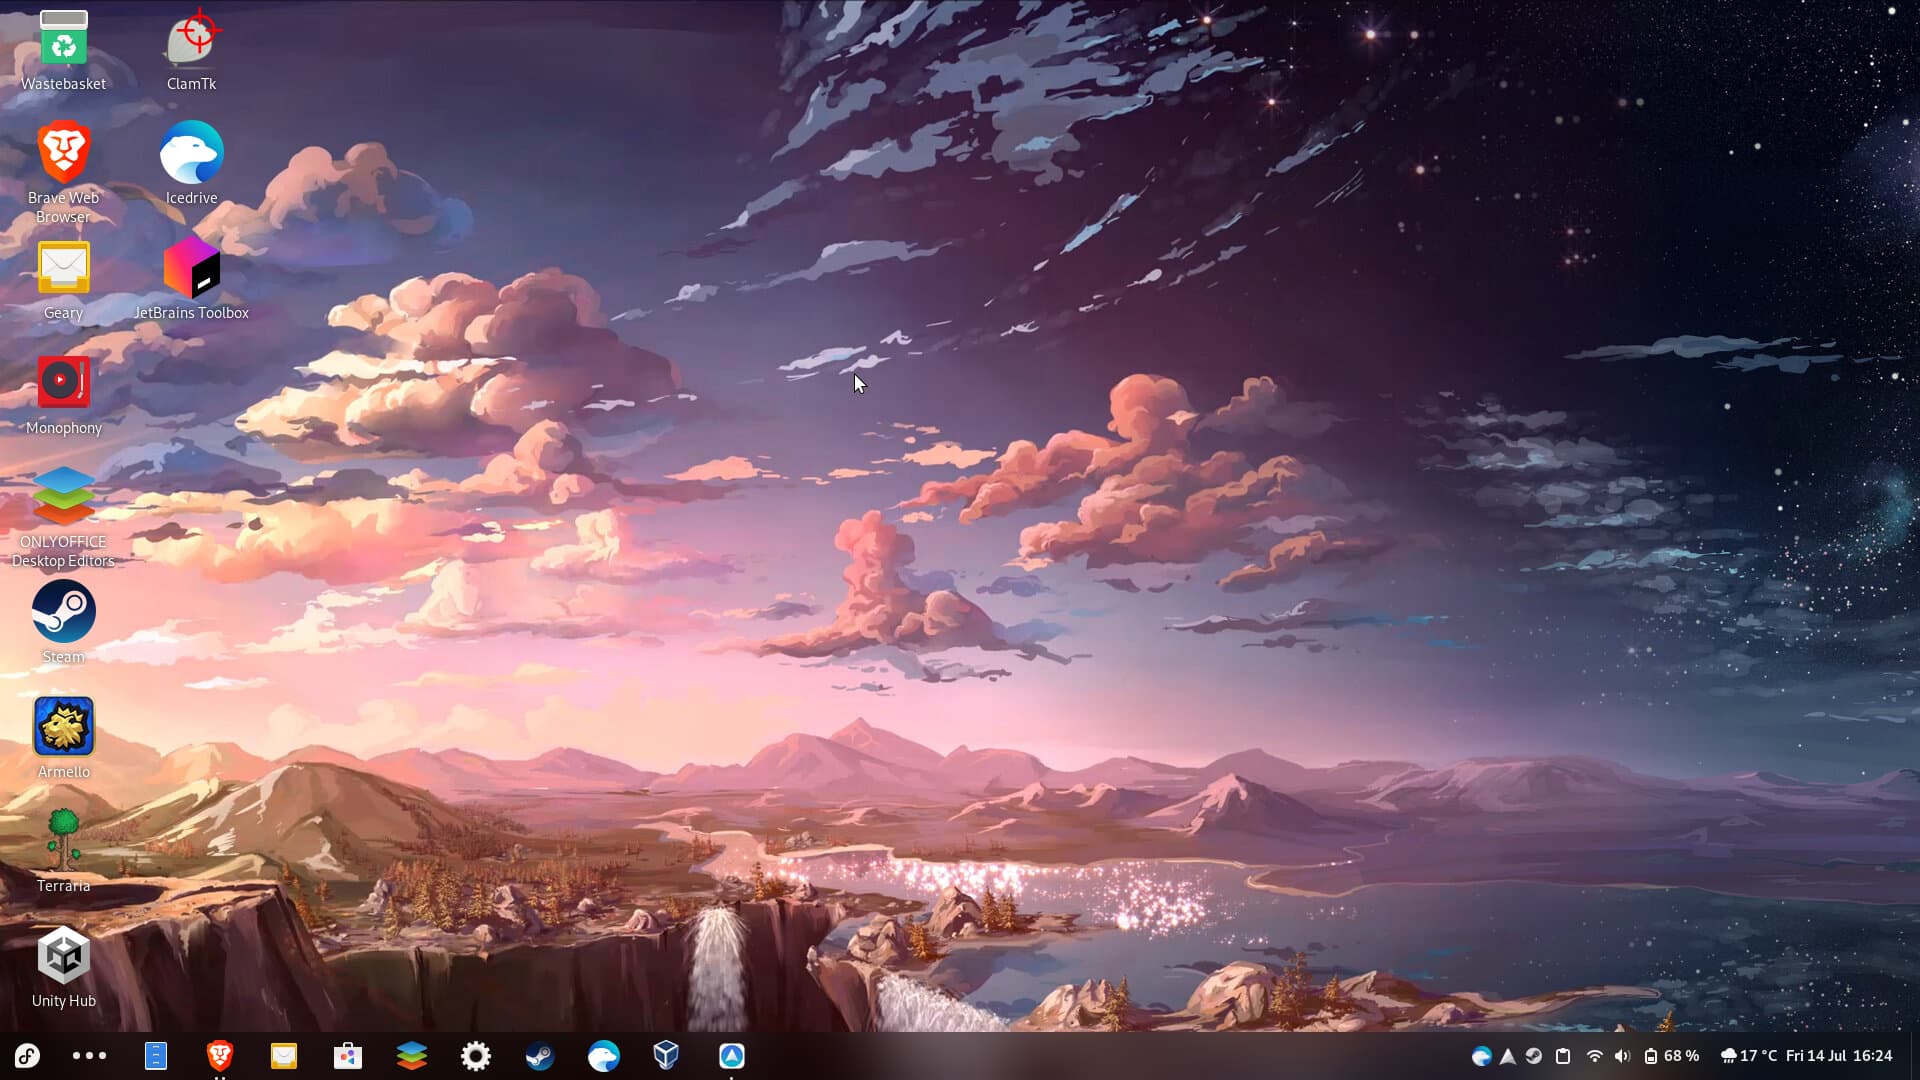1920x1080 pixels.
Task: Open the Steam tray indicator
Action: point(1534,1056)
